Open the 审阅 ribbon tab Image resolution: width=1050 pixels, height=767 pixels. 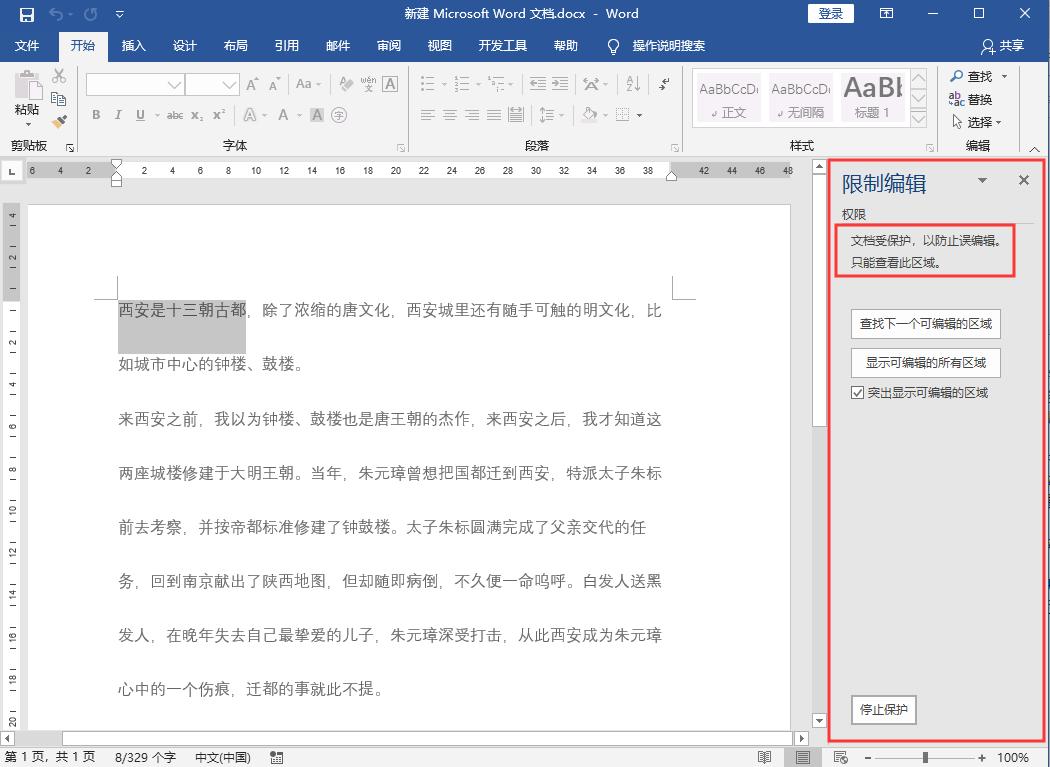pos(389,46)
